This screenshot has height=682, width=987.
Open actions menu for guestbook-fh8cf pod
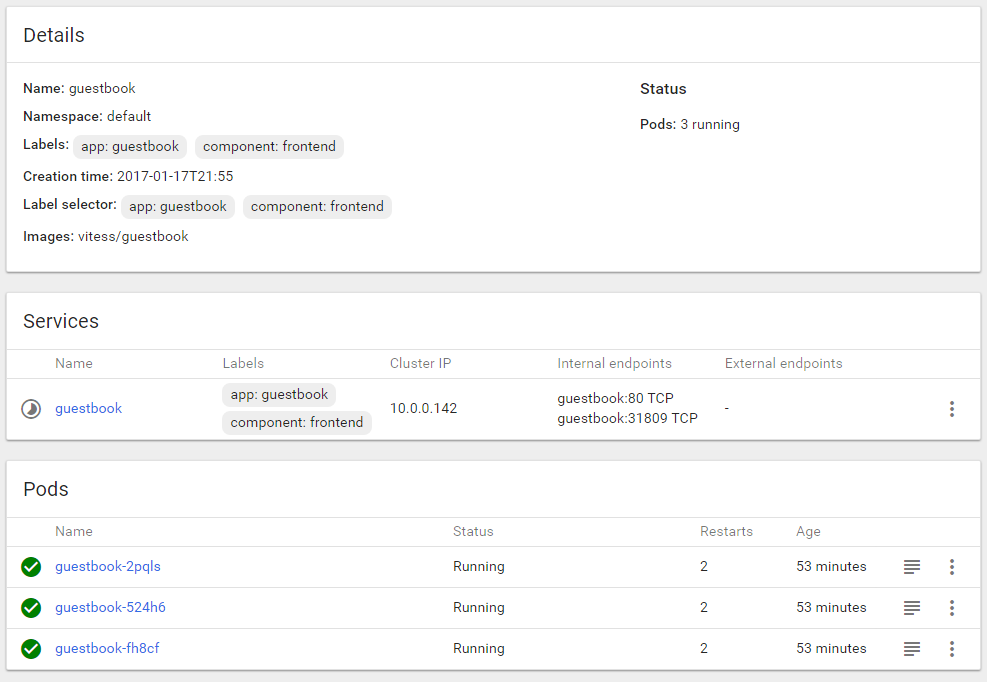point(951,649)
